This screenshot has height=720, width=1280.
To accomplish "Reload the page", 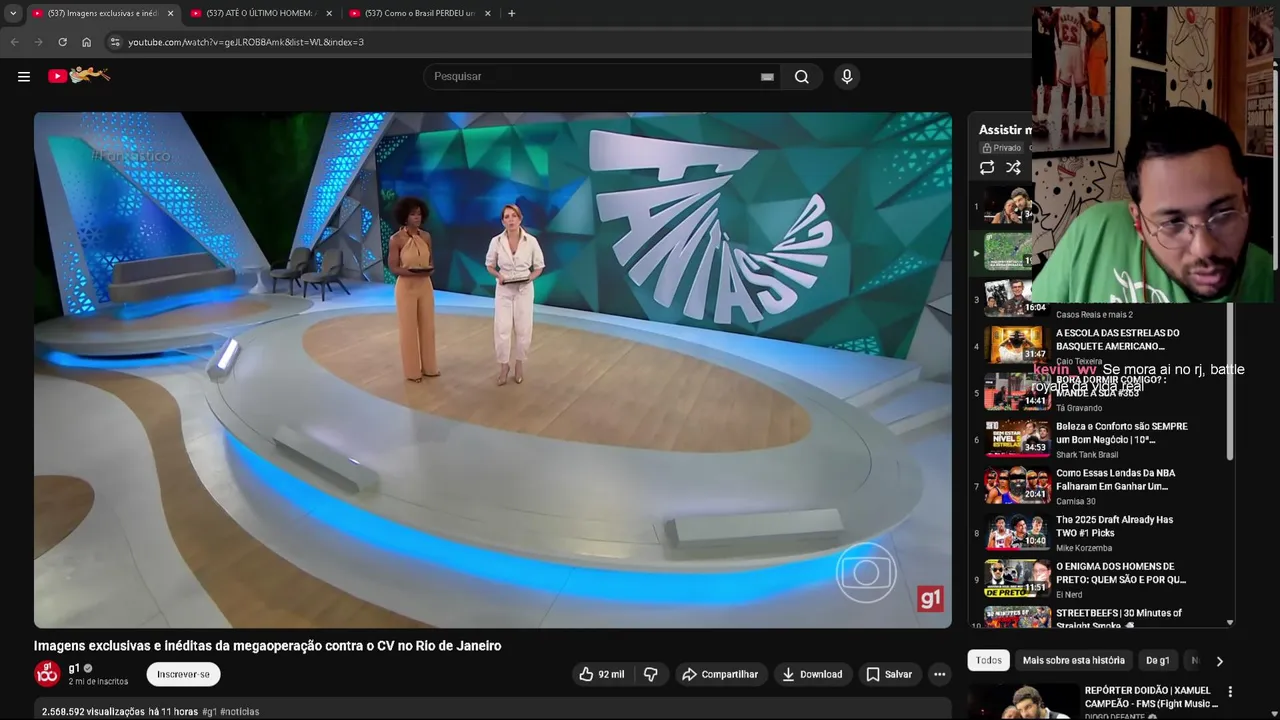I will click(62, 42).
